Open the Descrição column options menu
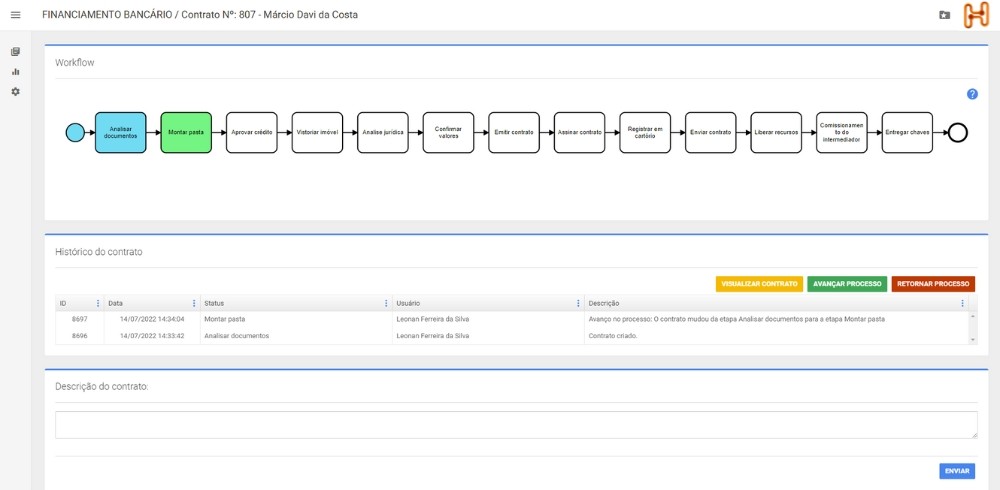The image size is (1000, 490). click(962, 303)
